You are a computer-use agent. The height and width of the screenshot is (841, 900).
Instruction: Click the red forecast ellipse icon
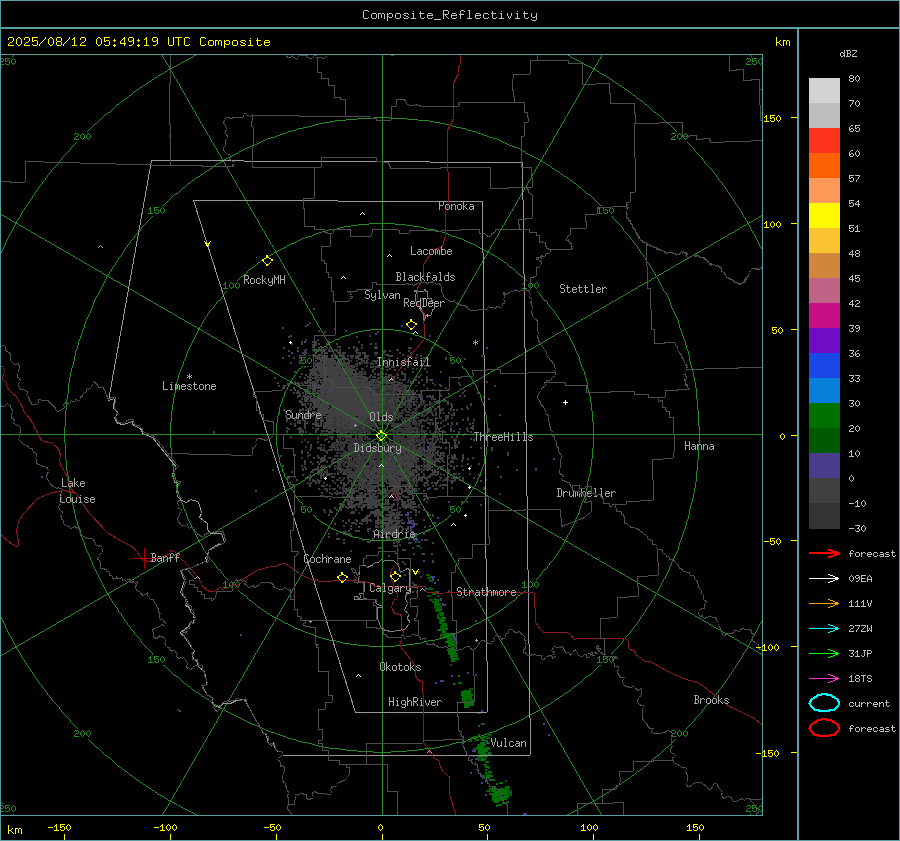pos(824,728)
